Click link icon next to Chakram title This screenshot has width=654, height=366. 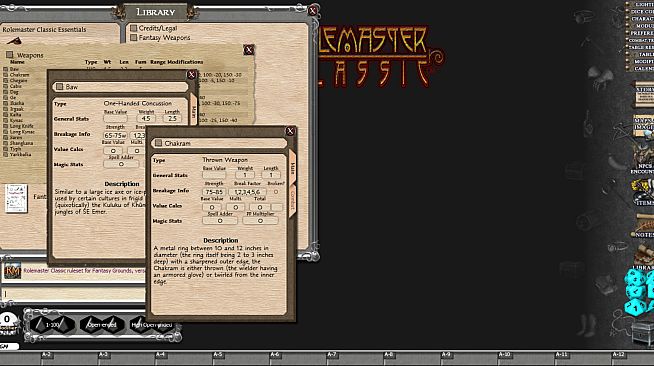click(158, 143)
